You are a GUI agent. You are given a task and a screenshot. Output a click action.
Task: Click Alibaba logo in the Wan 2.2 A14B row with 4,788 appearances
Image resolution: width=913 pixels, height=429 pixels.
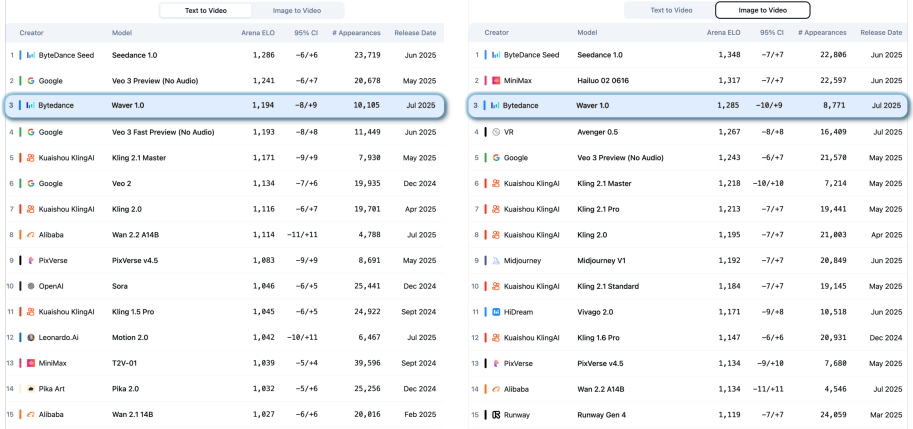[31, 235]
